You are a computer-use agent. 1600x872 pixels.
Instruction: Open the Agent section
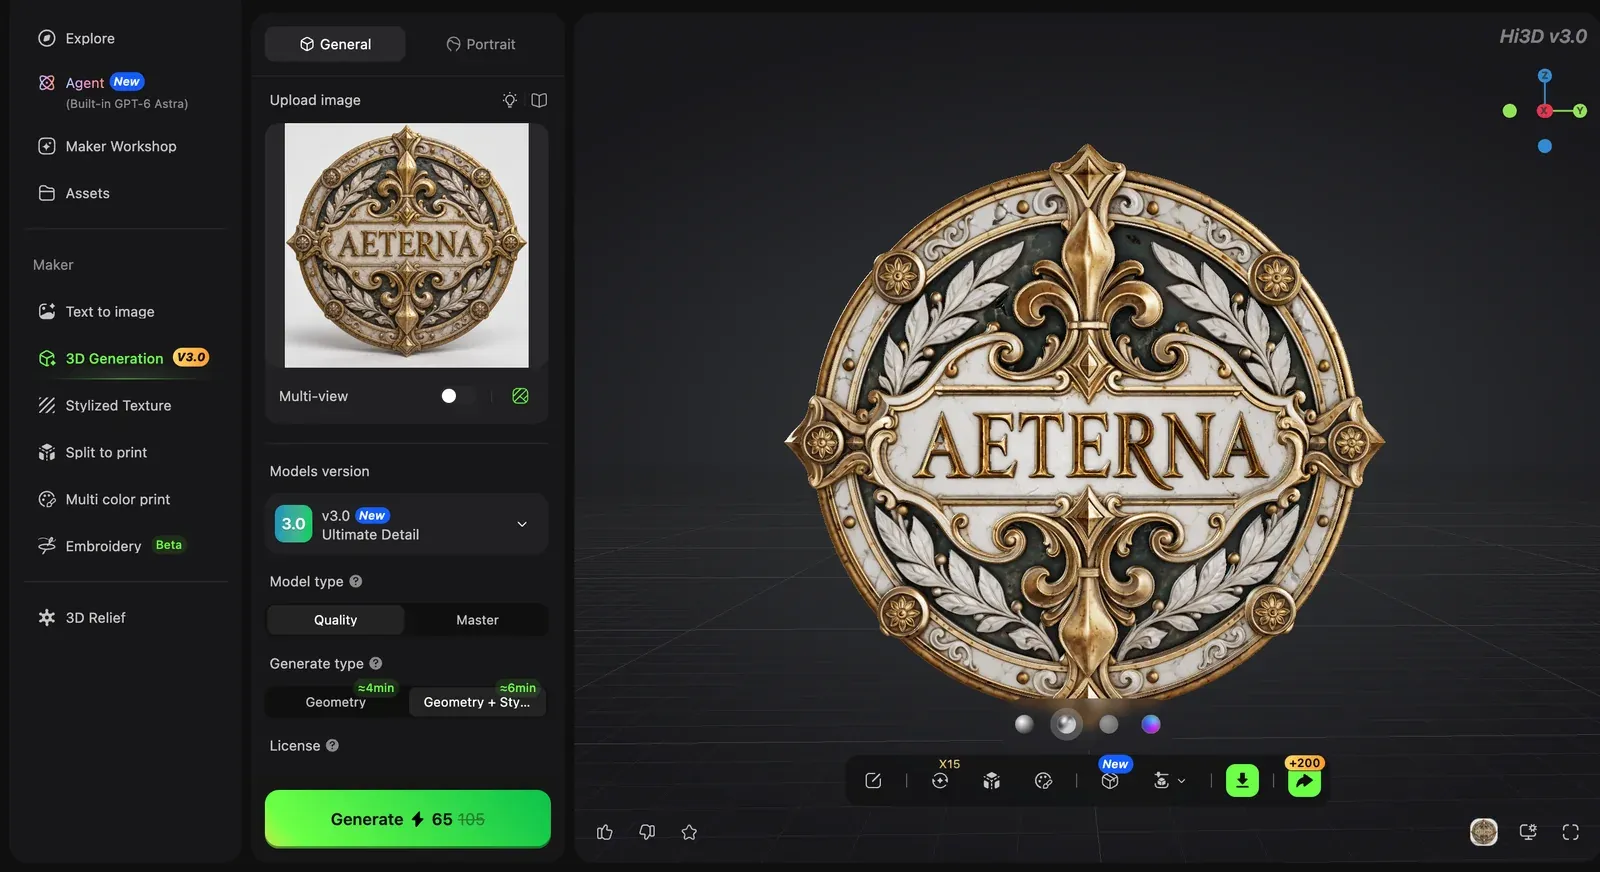84,83
